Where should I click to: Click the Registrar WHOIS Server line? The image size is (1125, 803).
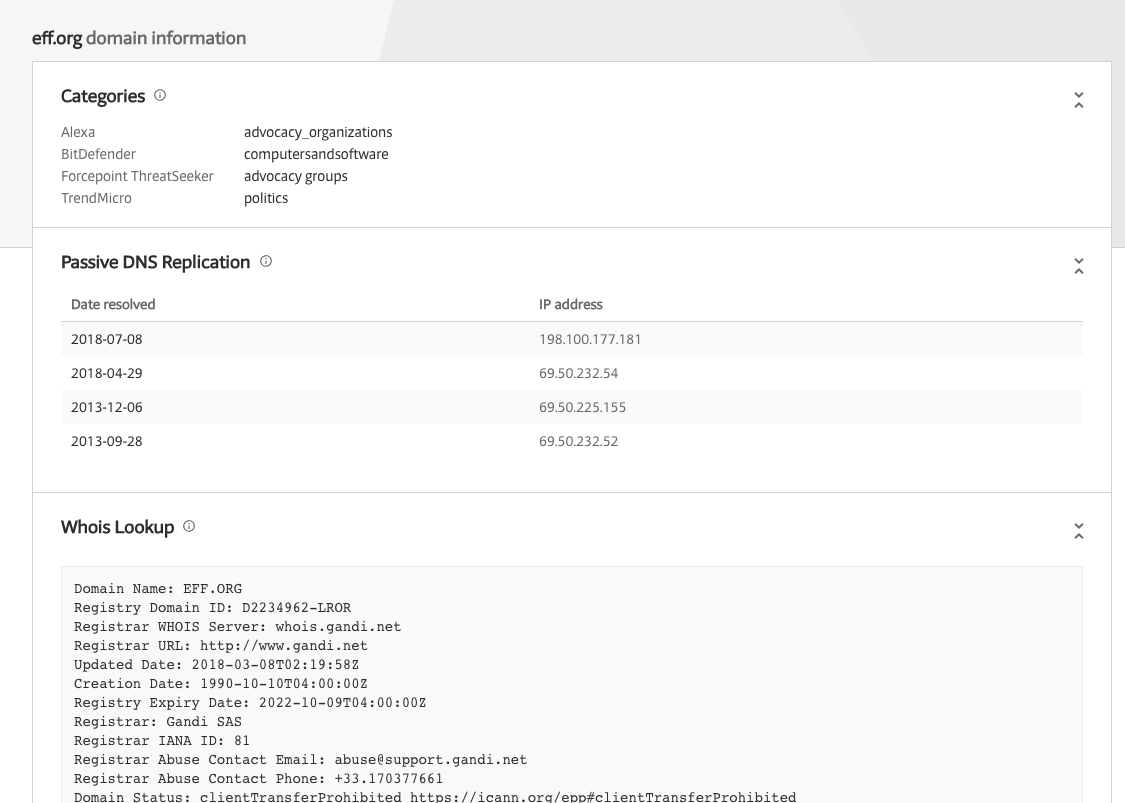coord(237,627)
